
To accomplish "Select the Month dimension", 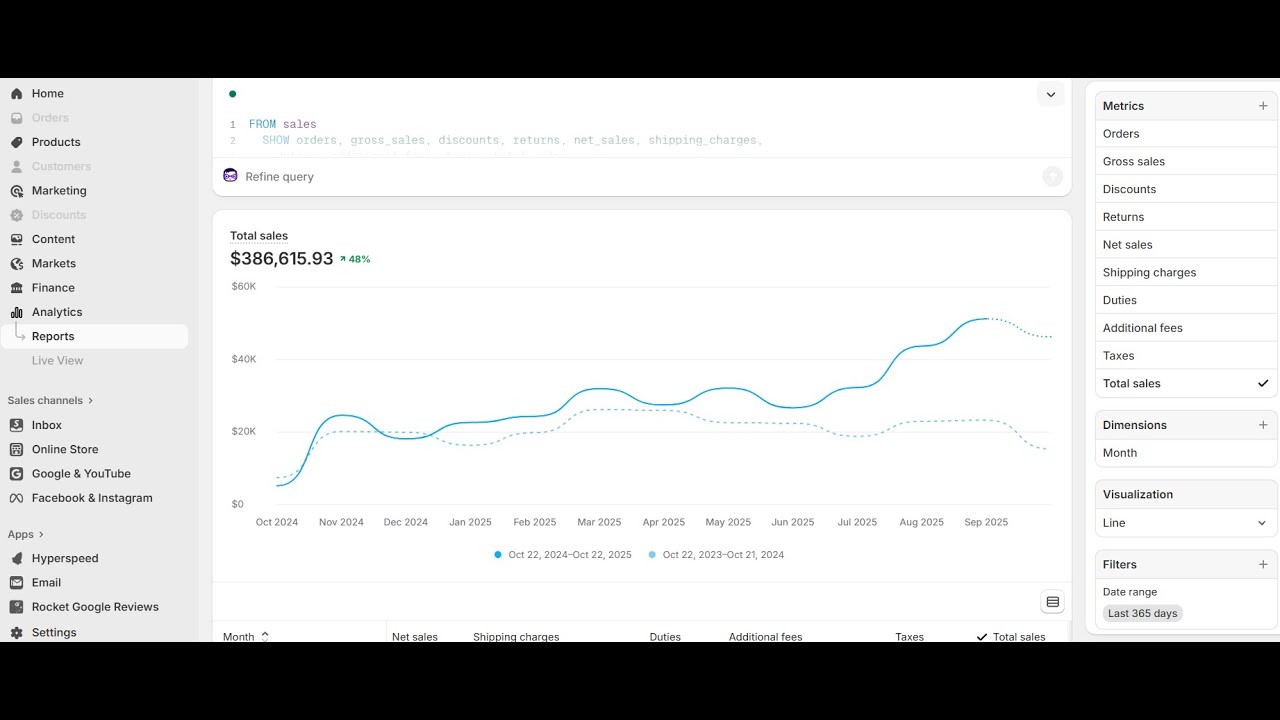I will coord(1186,453).
